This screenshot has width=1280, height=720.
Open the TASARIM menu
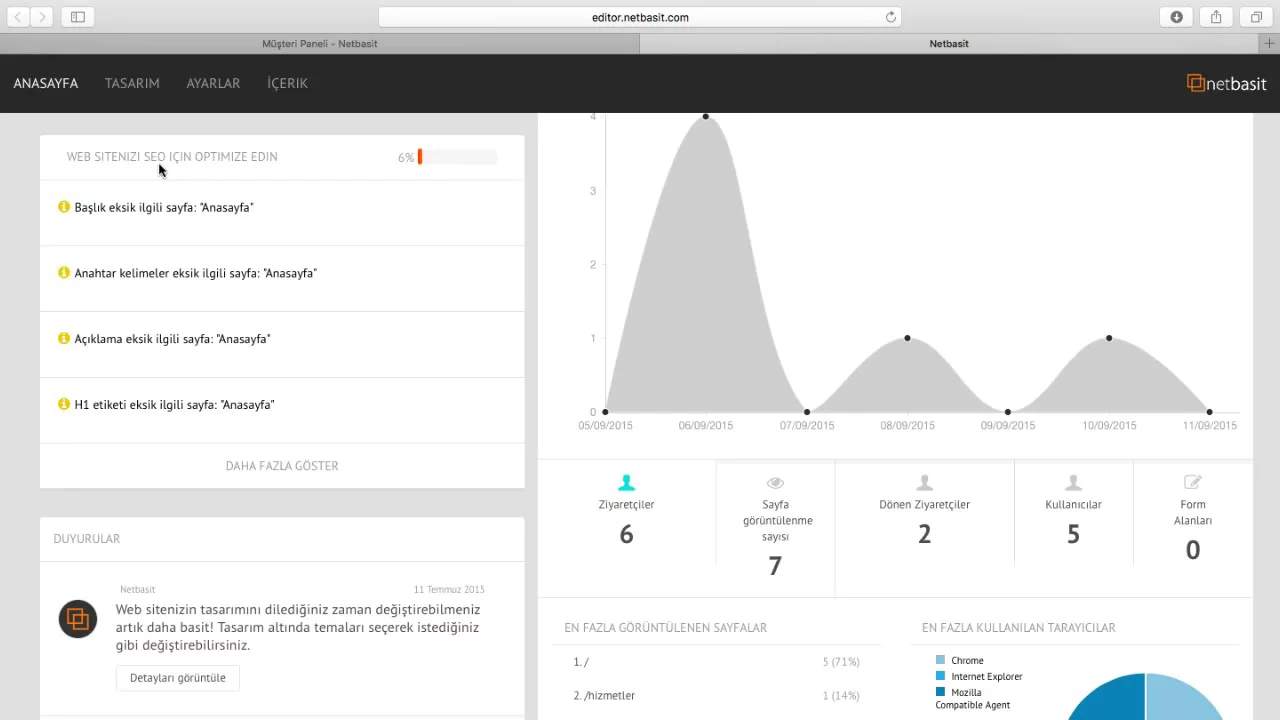click(132, 84)
